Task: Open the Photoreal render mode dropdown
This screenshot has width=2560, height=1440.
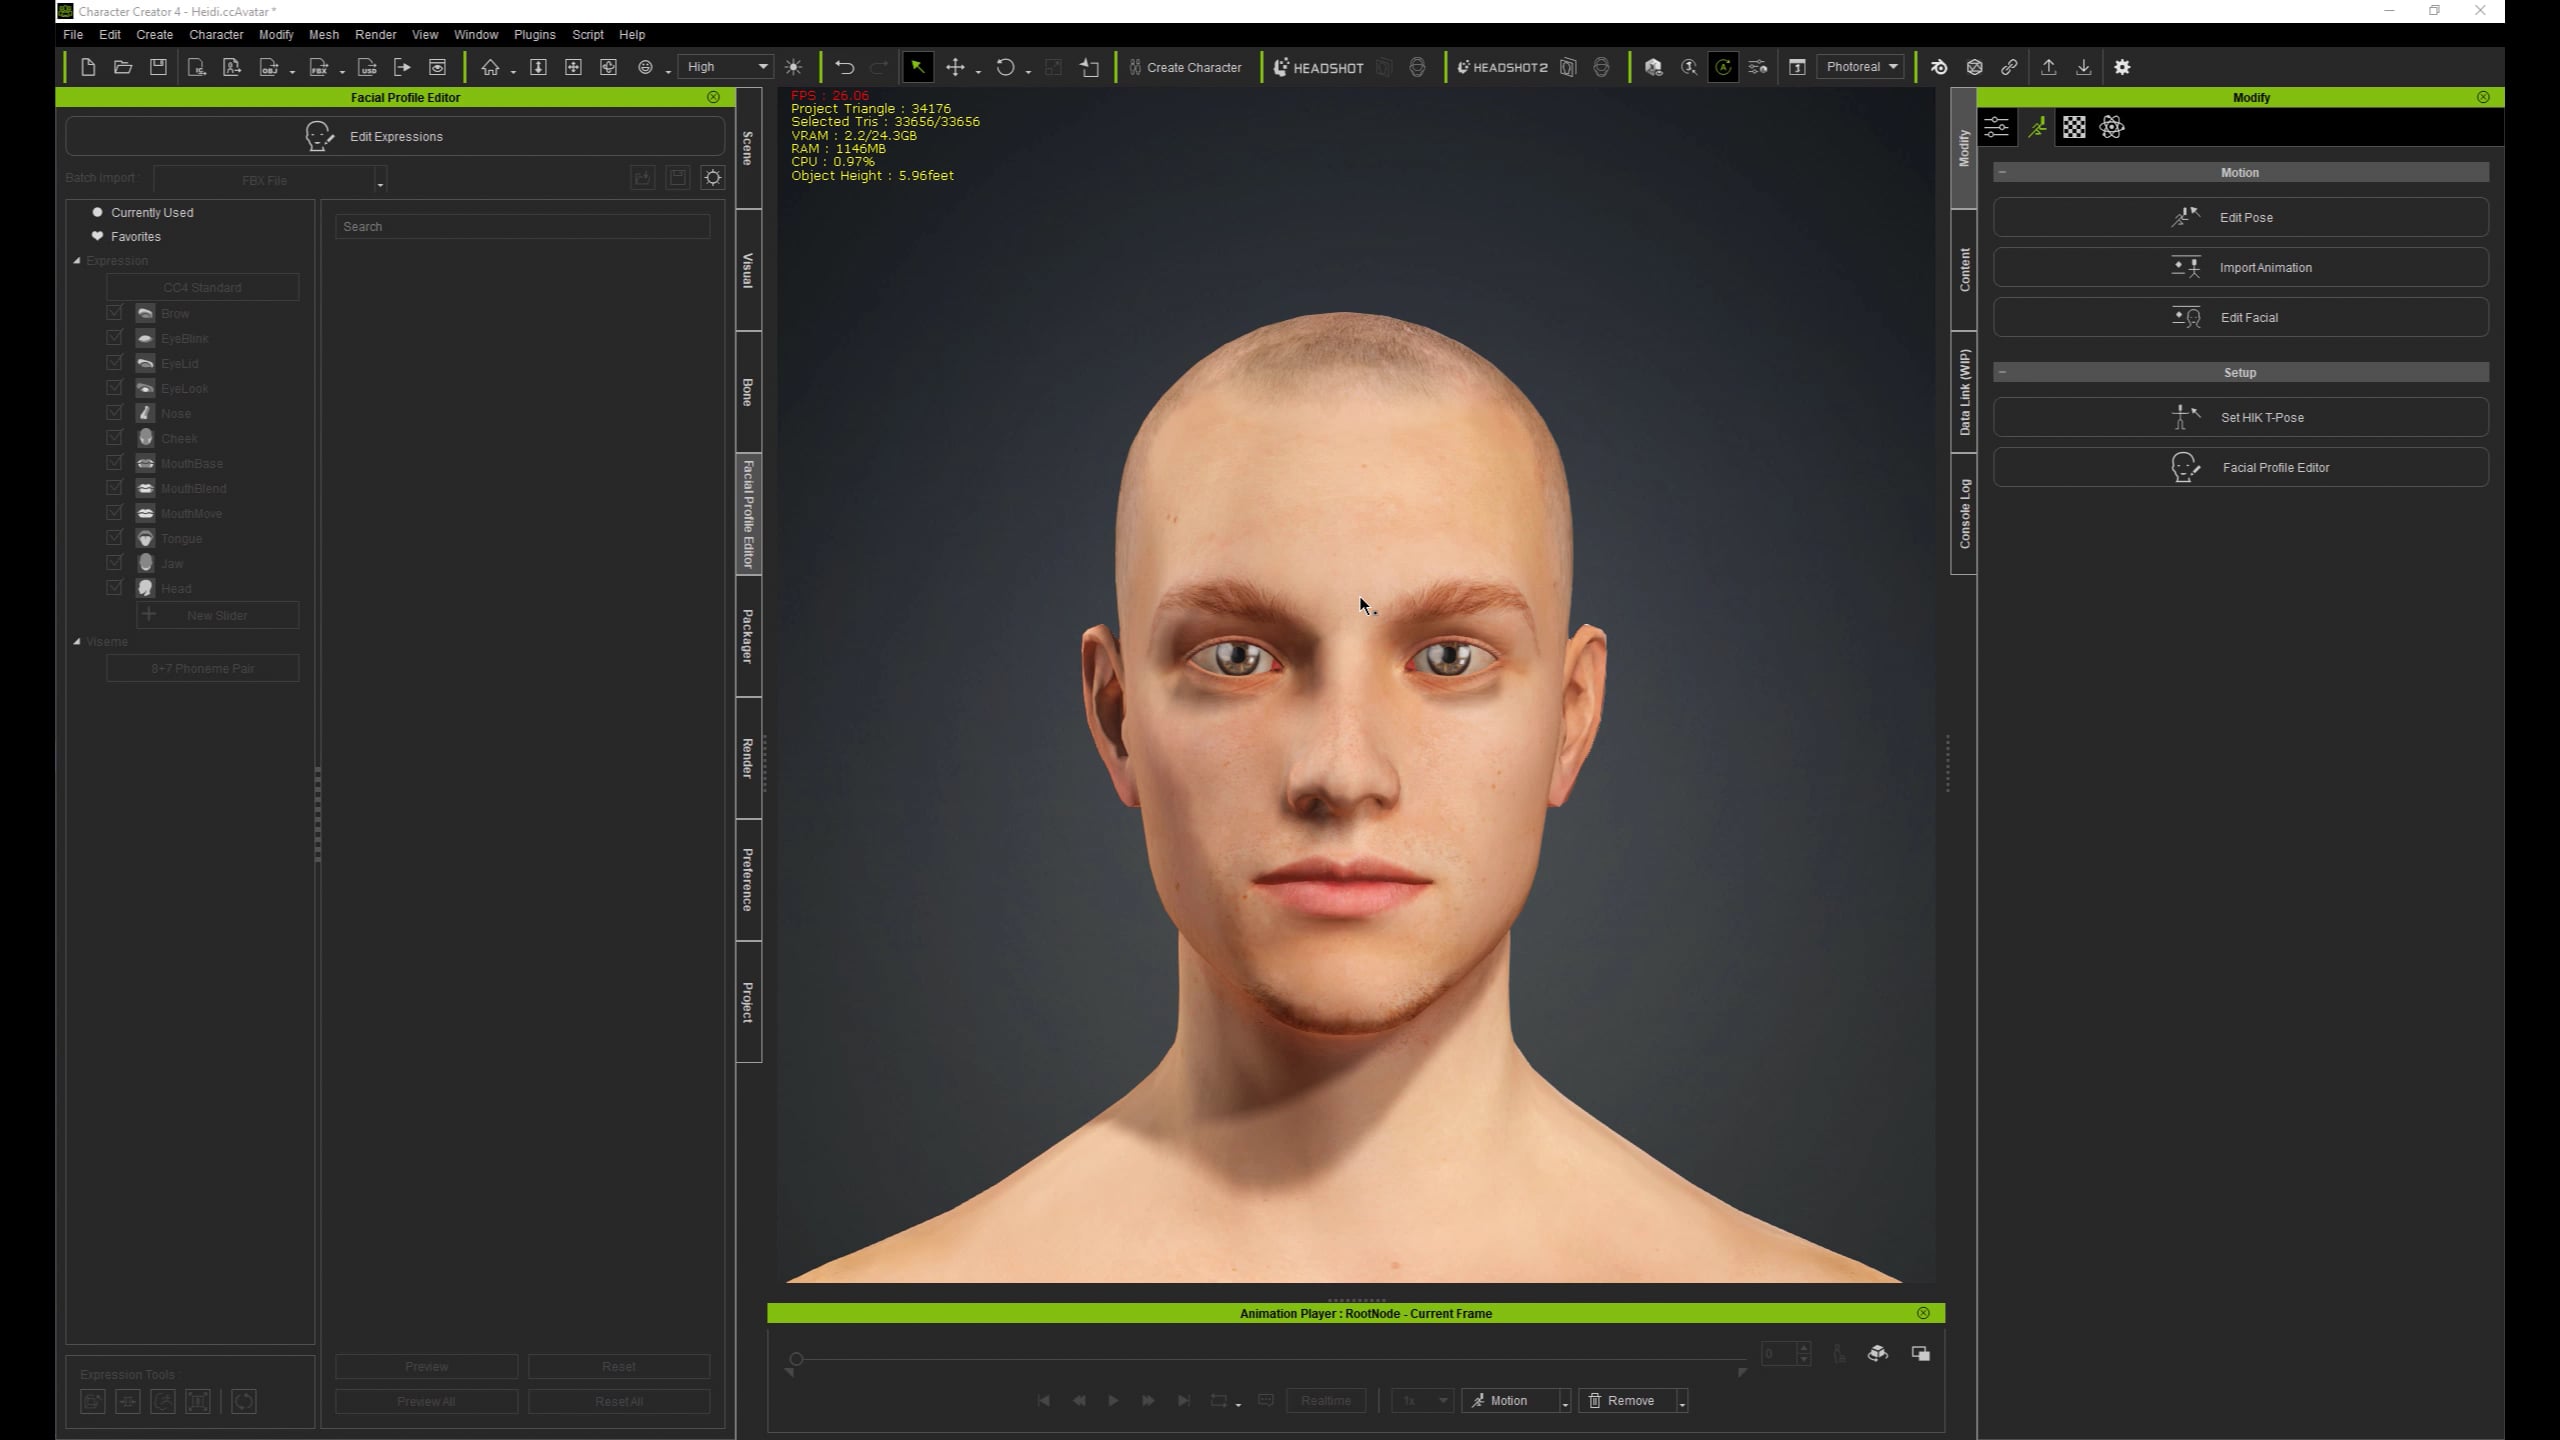Action: 1859,66
